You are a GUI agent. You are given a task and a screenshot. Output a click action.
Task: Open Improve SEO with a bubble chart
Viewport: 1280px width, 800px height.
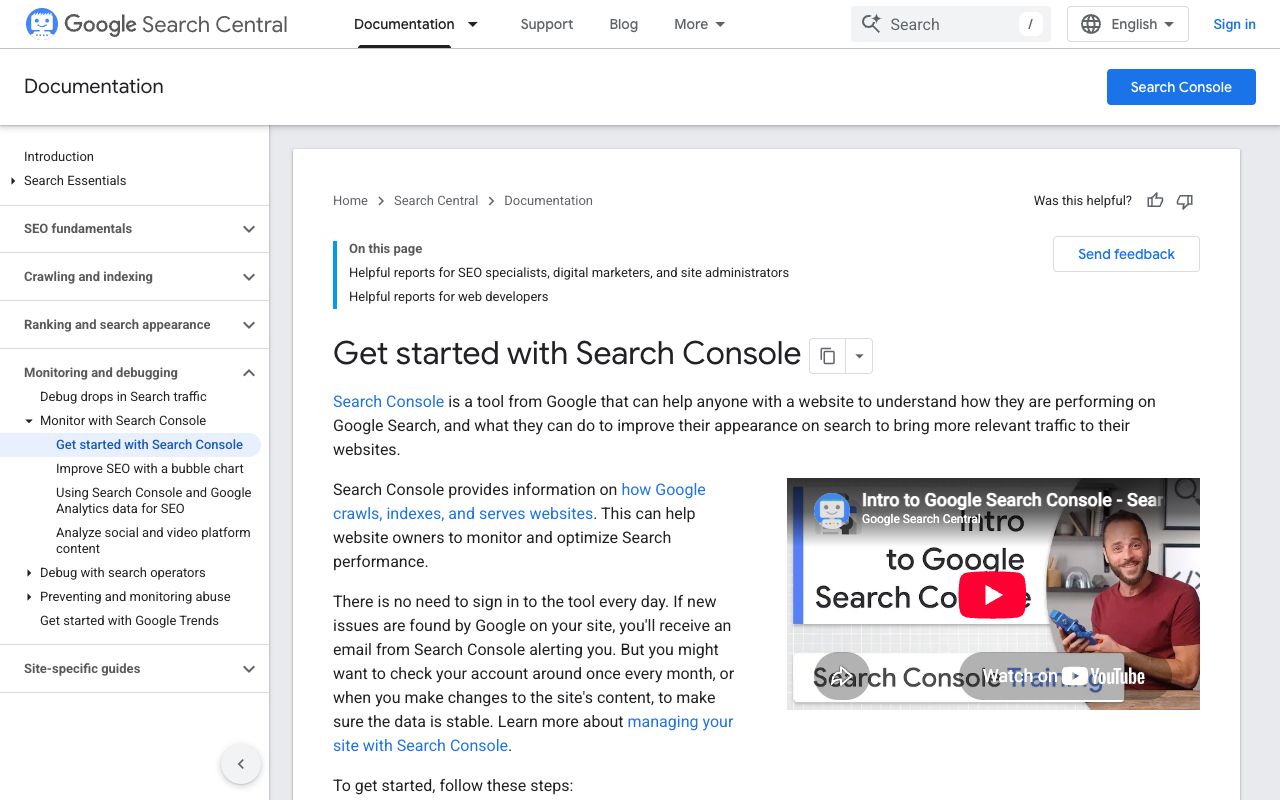tap(150, 469)
